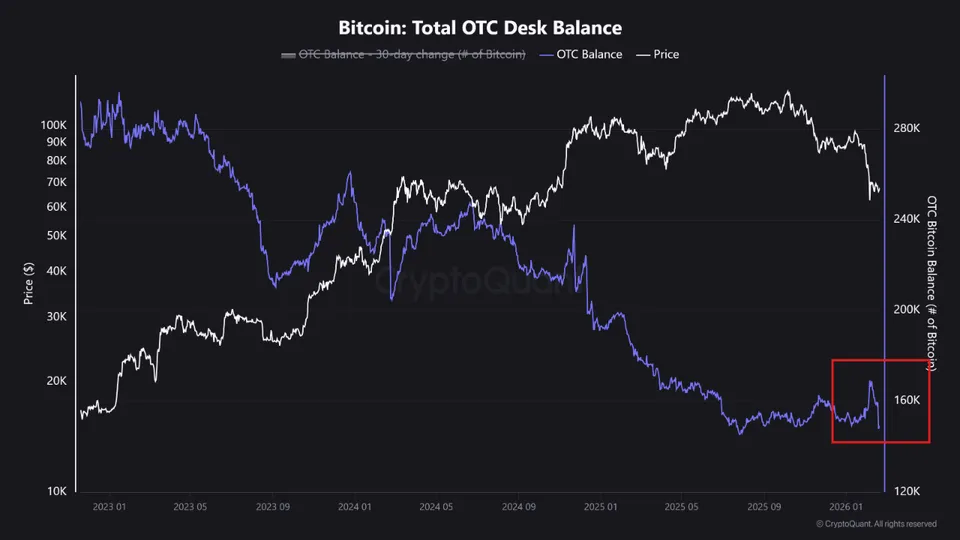
Task: Click the CryptoQuant watermark in chart center
Action: click(479, 281)
